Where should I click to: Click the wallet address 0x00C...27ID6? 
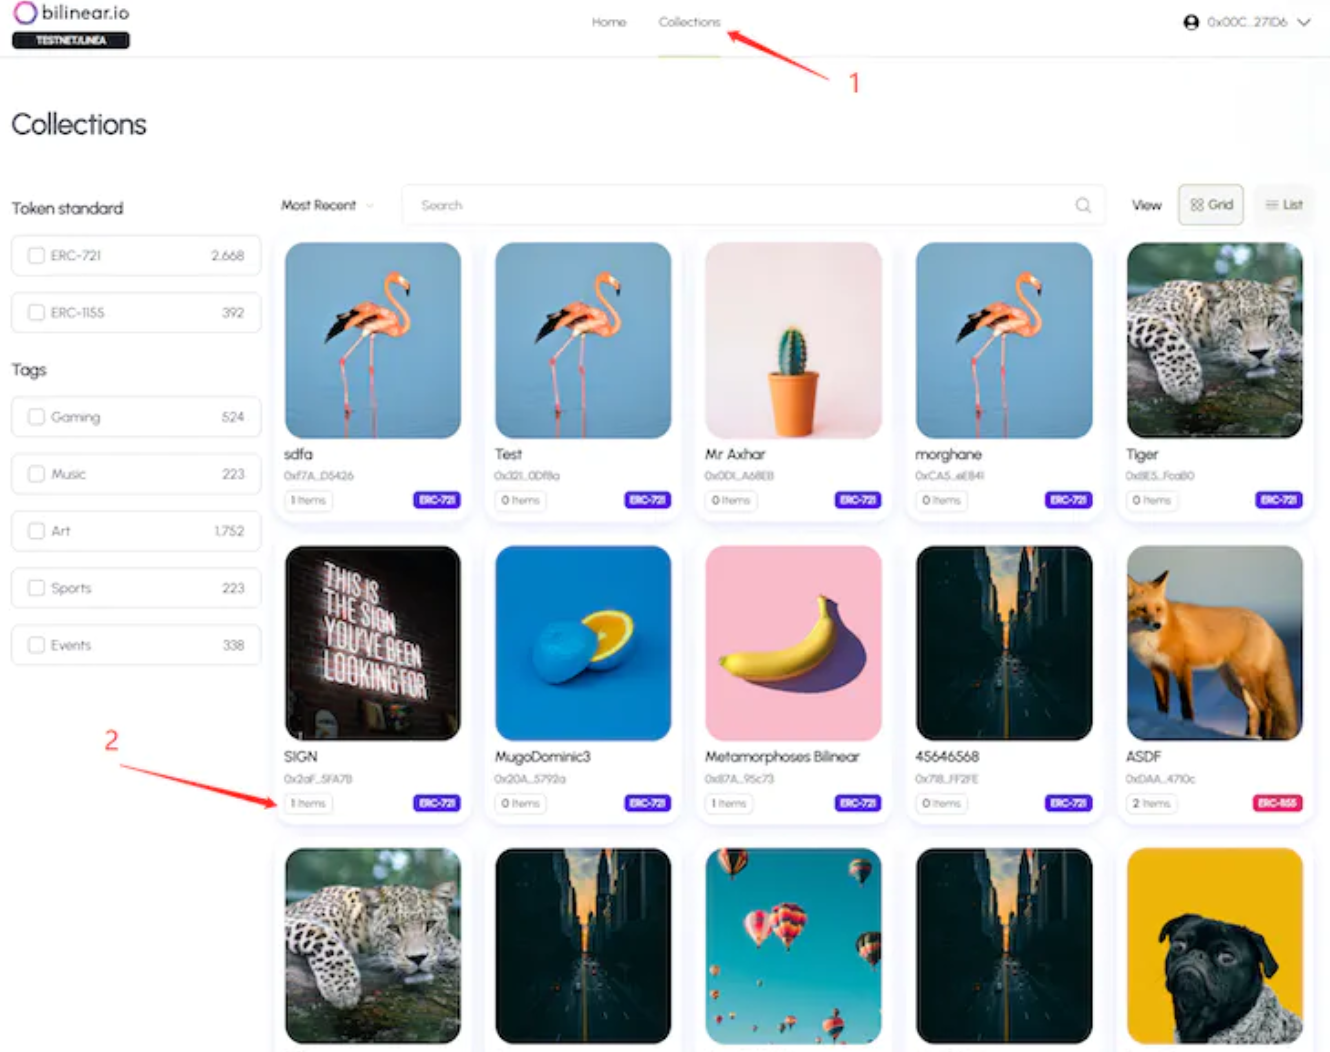[x=1247, y=22]
